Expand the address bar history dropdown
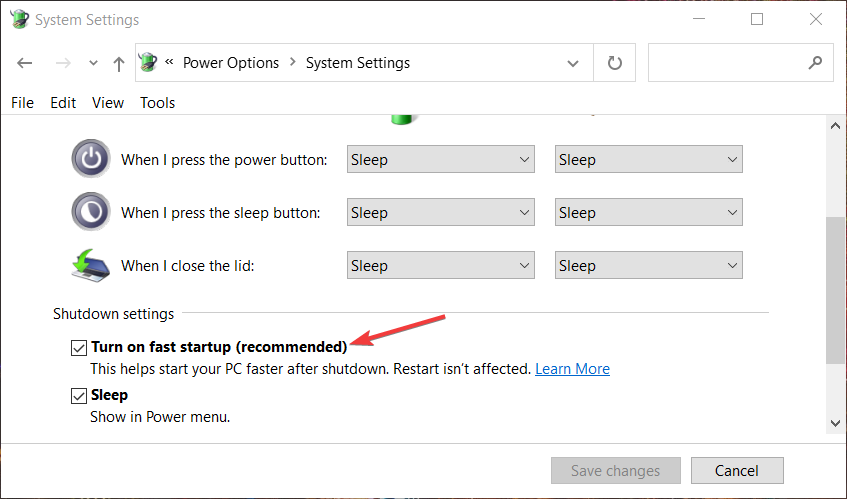 tap(574, 63)
